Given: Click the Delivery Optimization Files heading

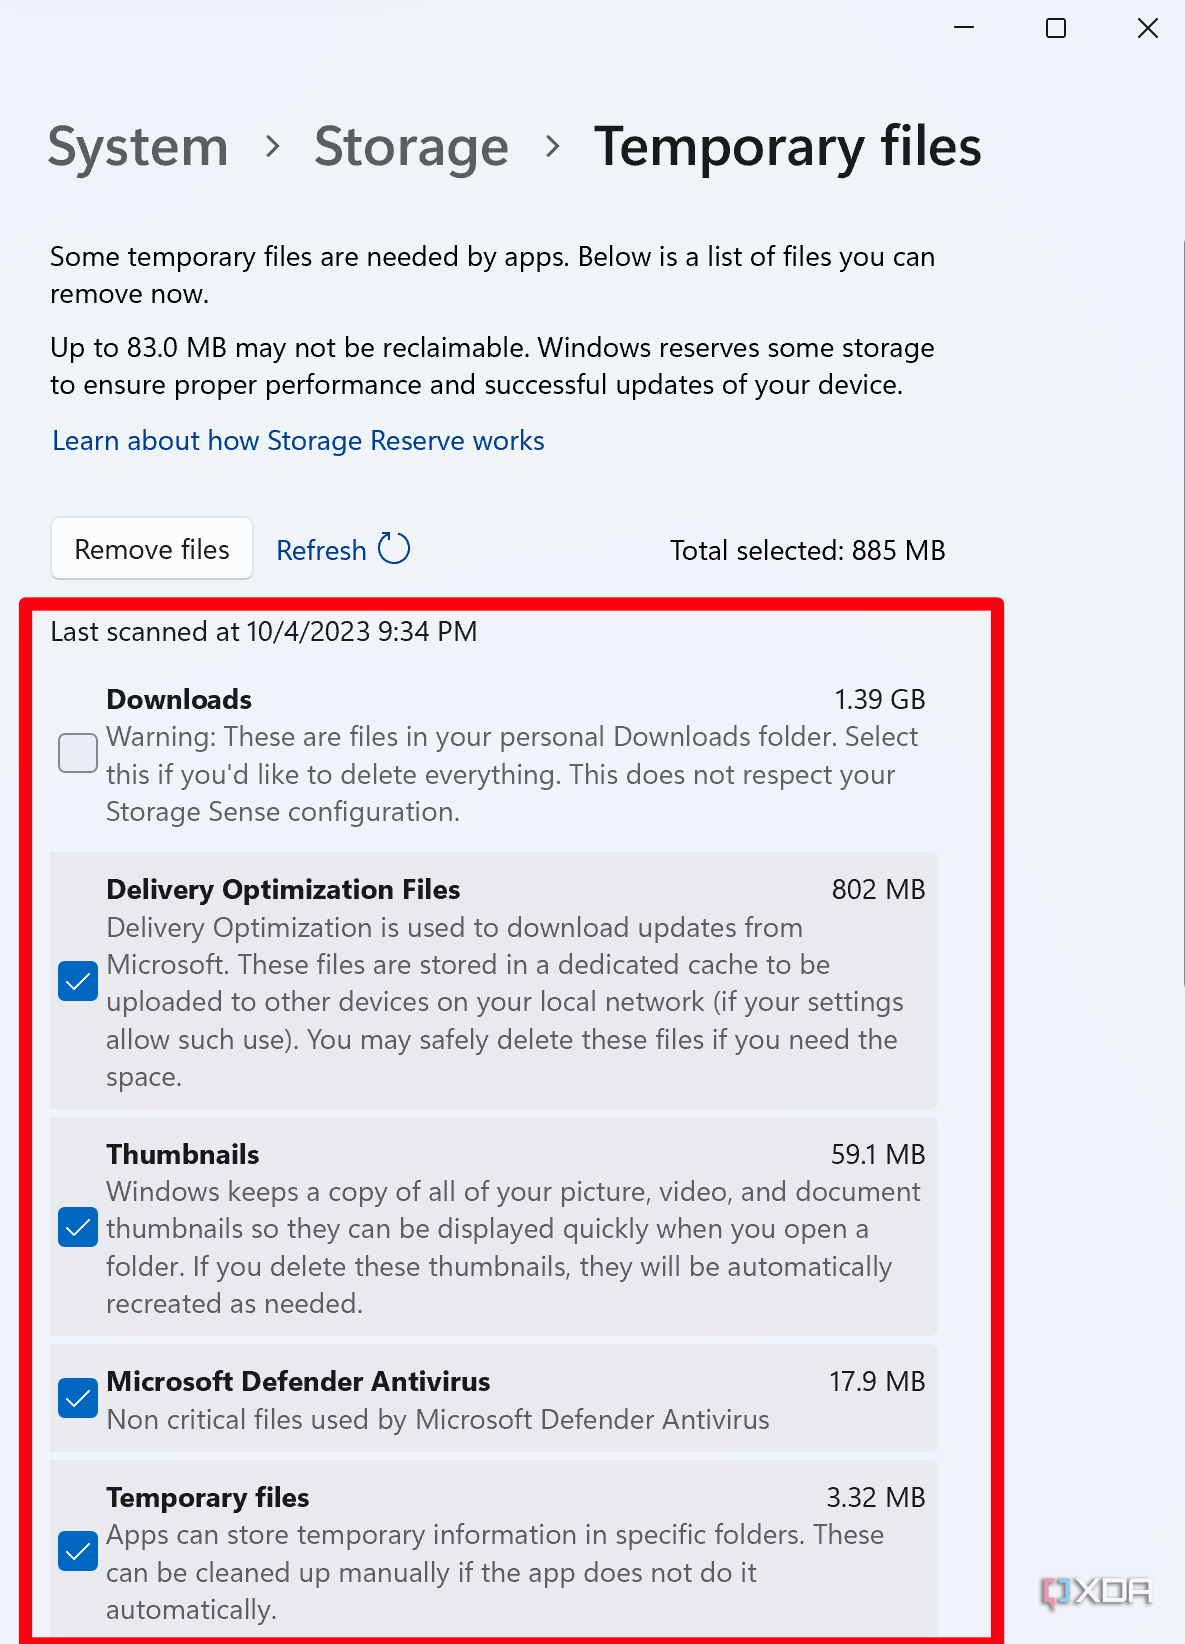Looking at the screenshot, I should (x=283, y=889).
